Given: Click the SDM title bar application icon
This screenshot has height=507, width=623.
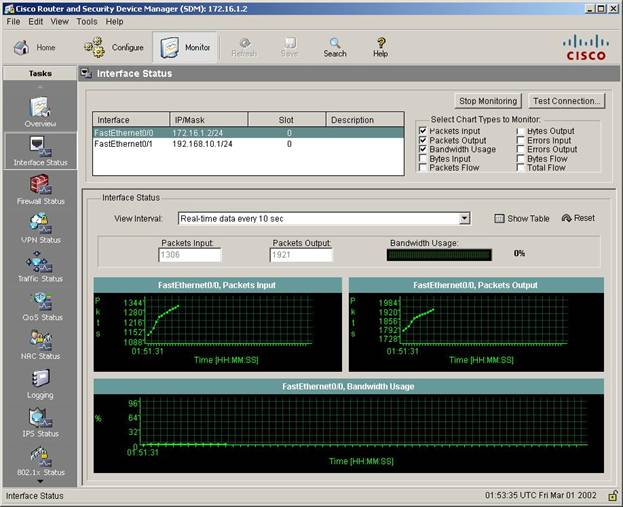Looking at the screenshot, I should [x=9, y=9].
